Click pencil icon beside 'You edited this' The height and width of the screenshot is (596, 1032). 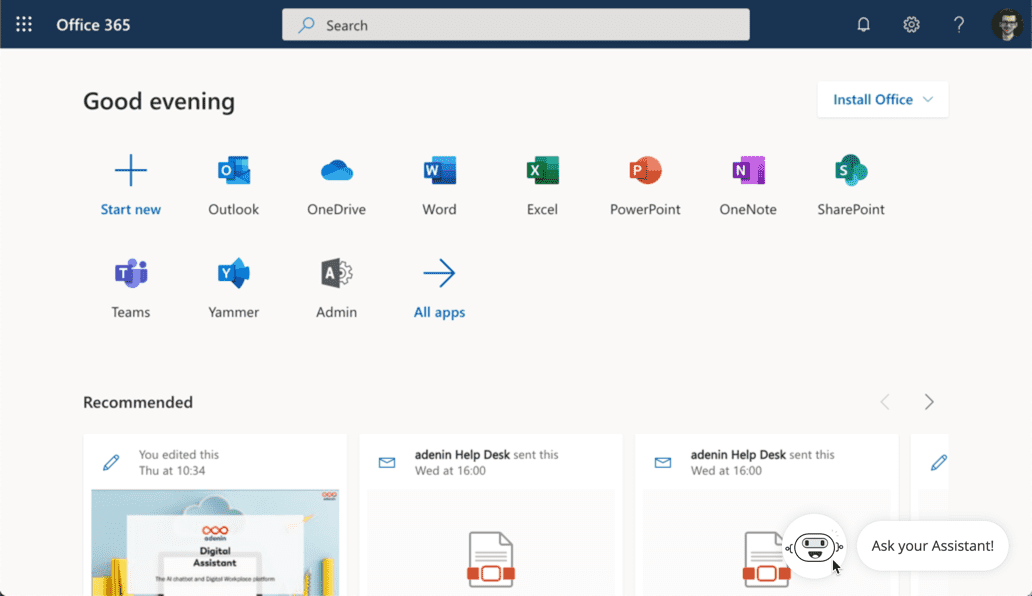pyautogui.click(x=111, y=462)
